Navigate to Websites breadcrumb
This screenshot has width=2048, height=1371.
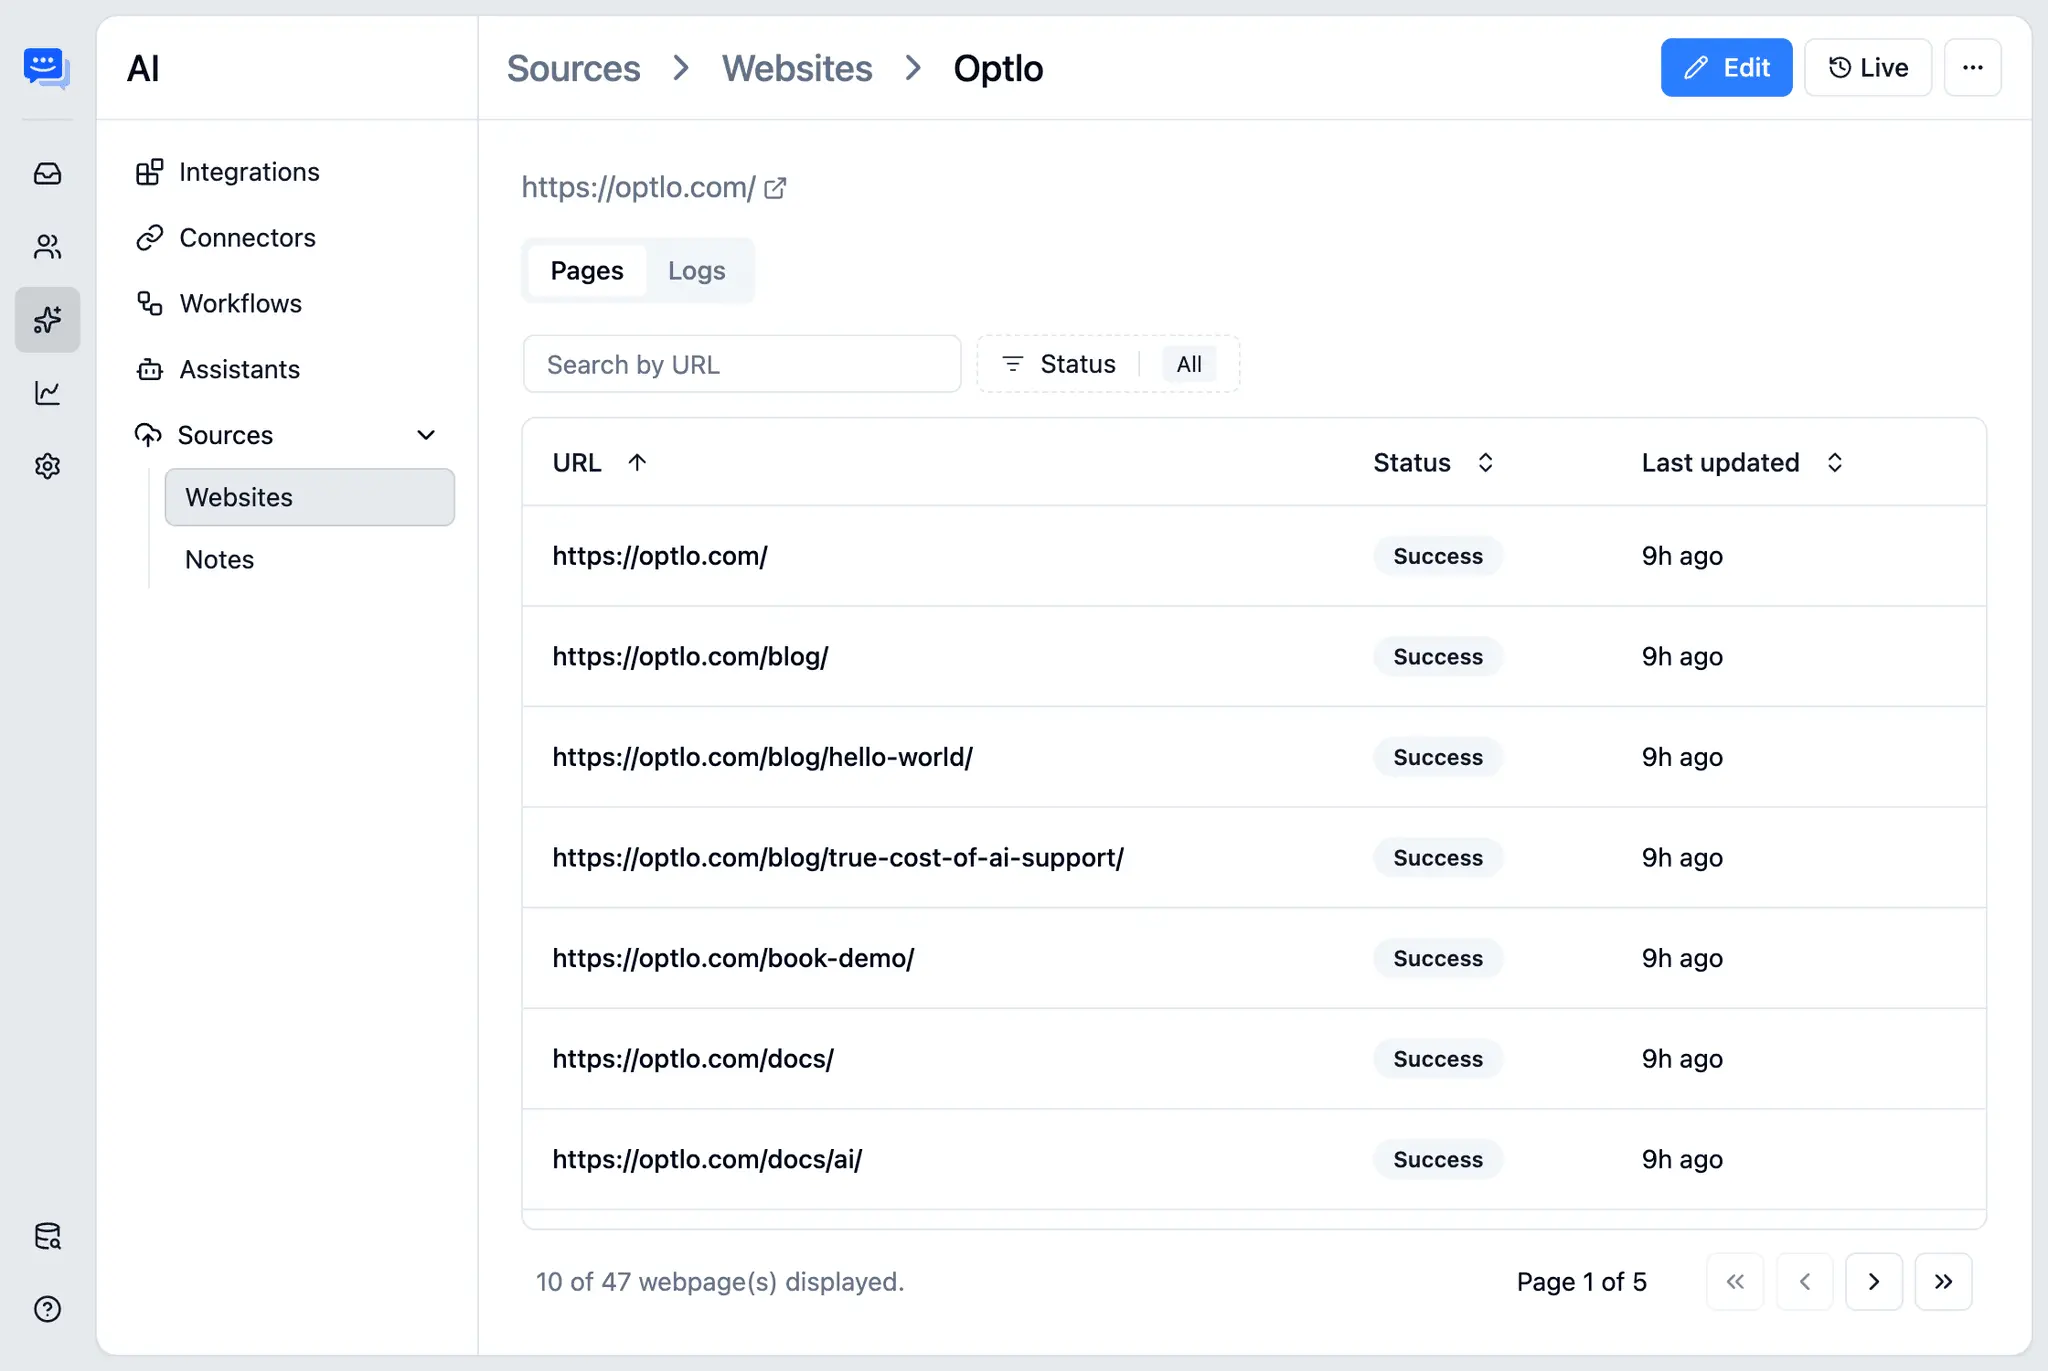[797, 69]
